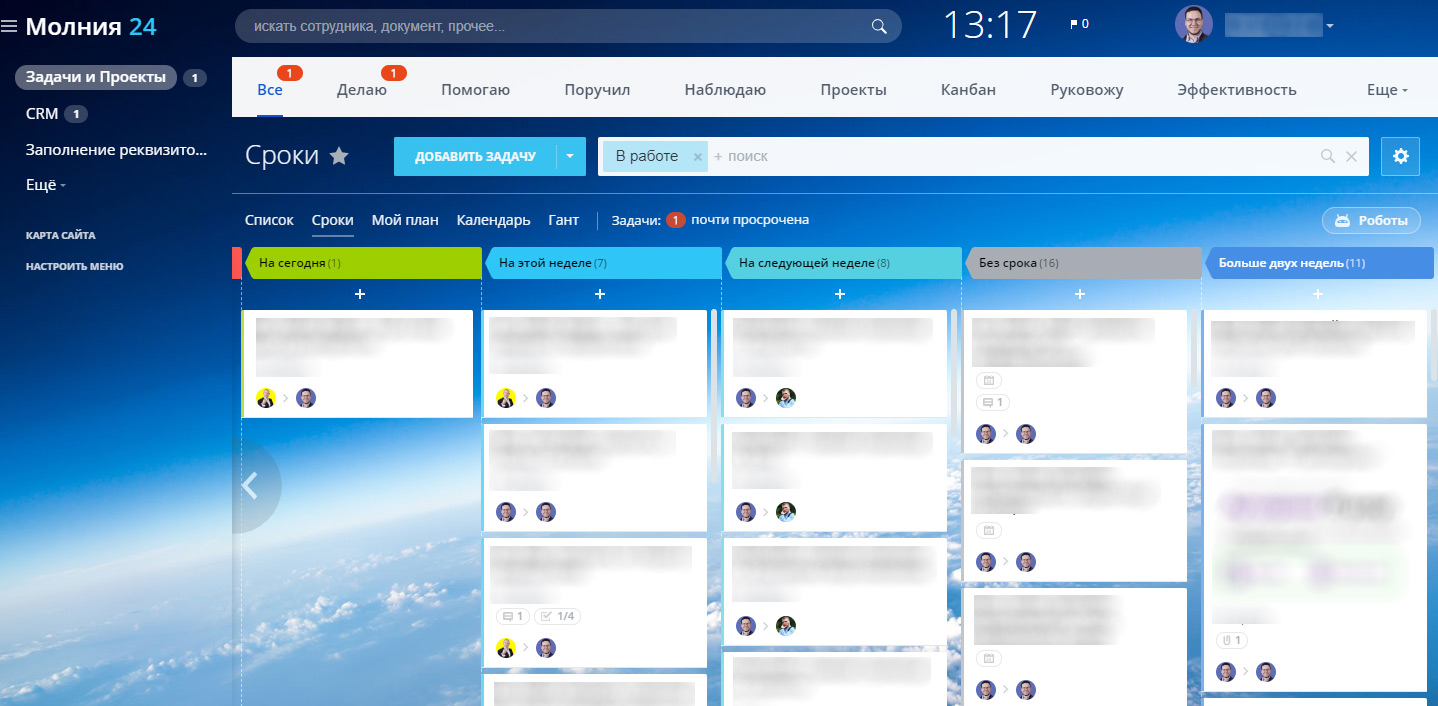The image size is (1438, 706).
Task: Click the ДОБАВИТЬ ЗАДАЧУ button
Action: click(x=475, y=157)
